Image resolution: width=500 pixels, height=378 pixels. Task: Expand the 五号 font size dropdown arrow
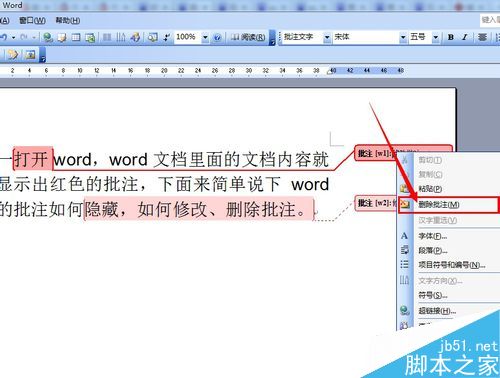(x=435, y=37)
